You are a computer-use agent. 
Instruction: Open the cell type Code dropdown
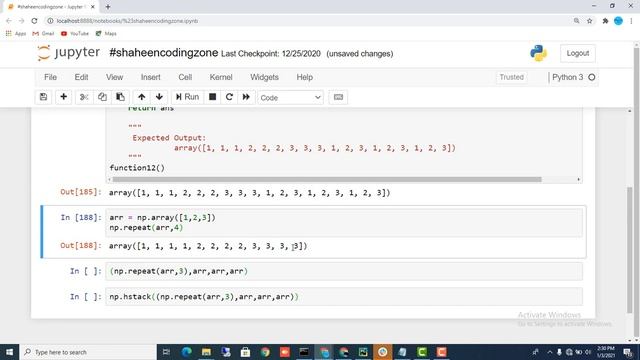(x=290, y=98)
